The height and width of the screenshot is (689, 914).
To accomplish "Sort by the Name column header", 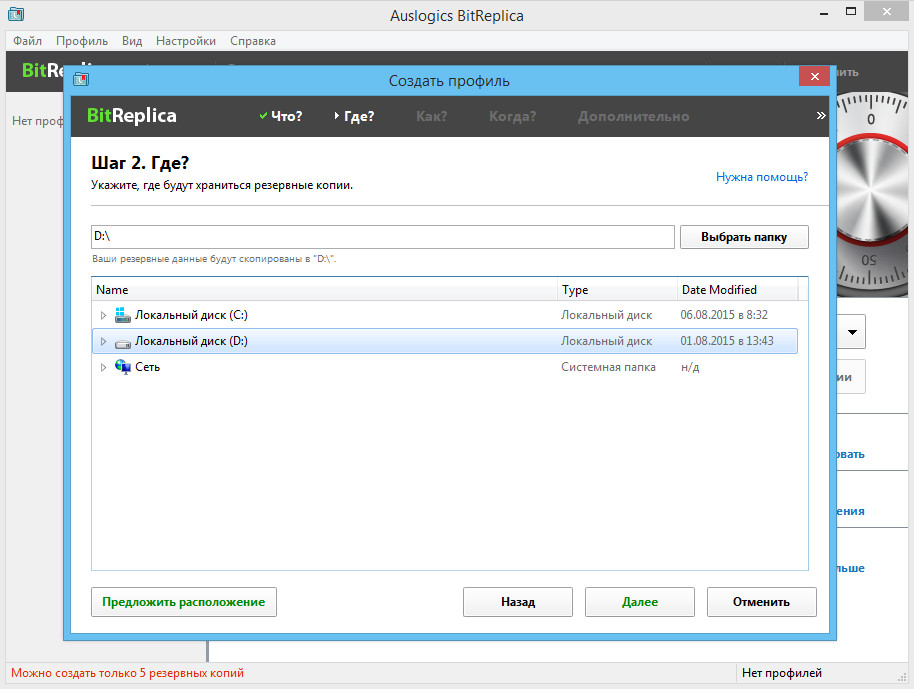I will coord(324,290).
